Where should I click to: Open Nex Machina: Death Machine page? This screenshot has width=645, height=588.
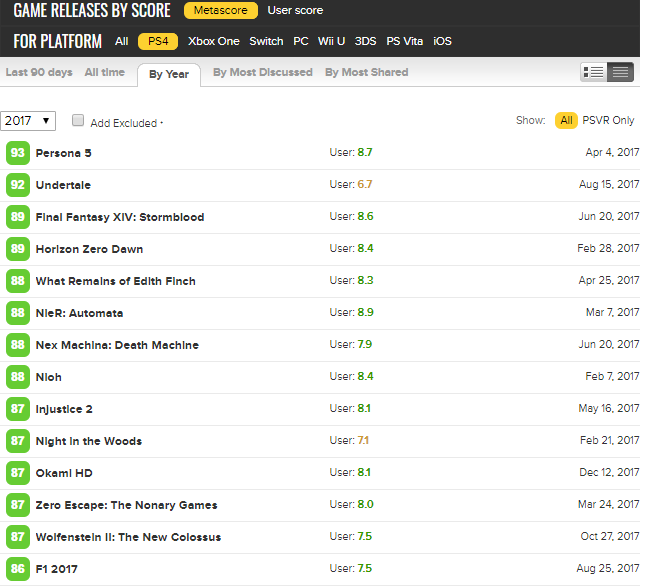117,345
